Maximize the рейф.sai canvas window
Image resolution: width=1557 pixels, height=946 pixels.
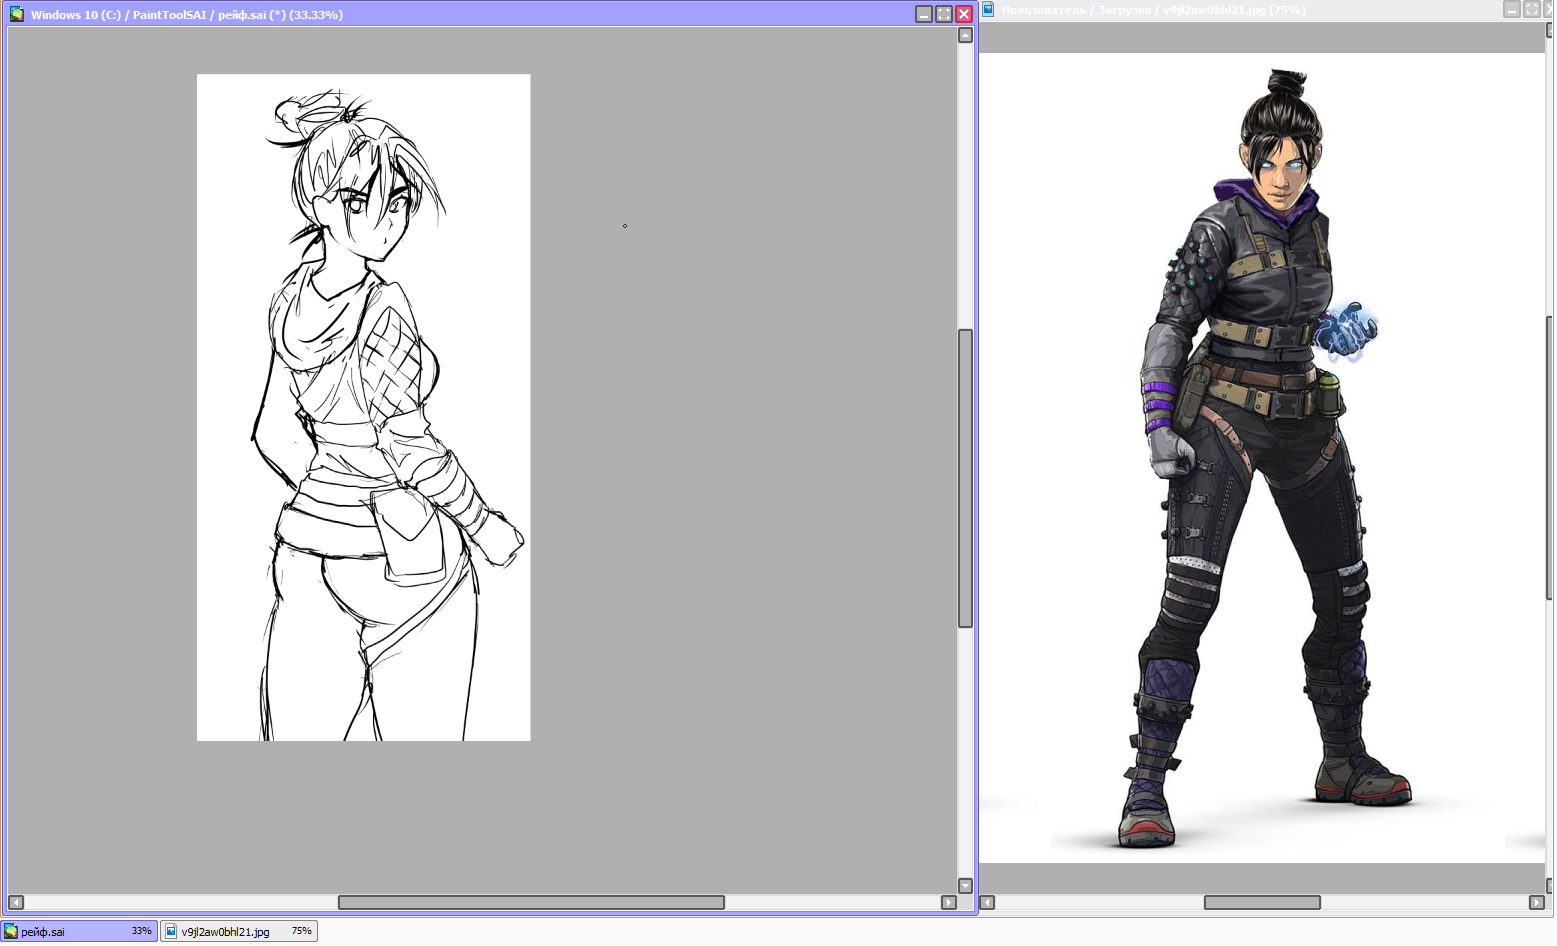point(944,14)
